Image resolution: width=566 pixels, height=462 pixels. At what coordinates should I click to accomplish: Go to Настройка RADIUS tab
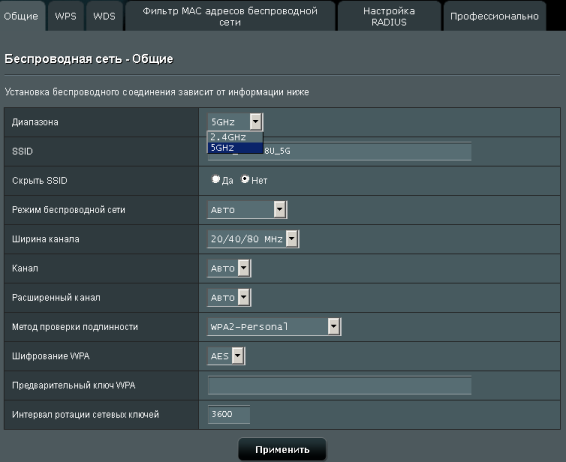point(389,16)
